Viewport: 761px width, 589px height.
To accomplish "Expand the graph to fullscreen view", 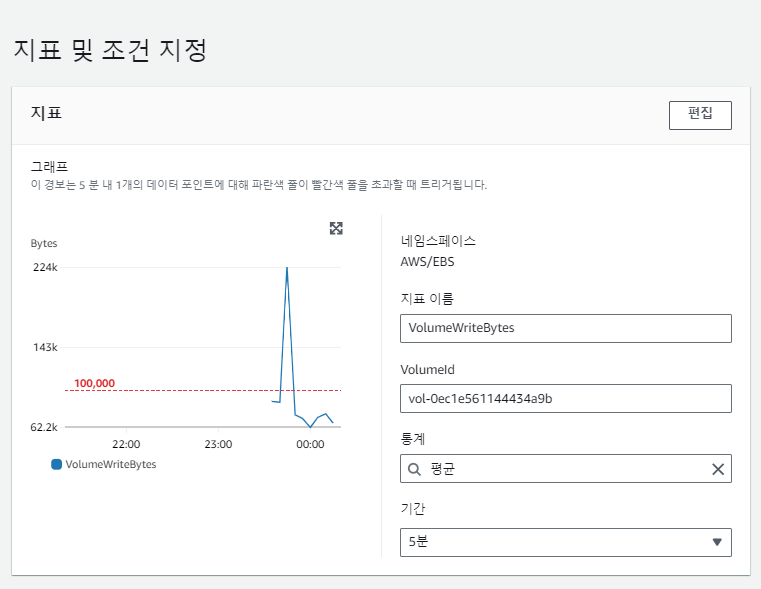I will click(336, 228).
